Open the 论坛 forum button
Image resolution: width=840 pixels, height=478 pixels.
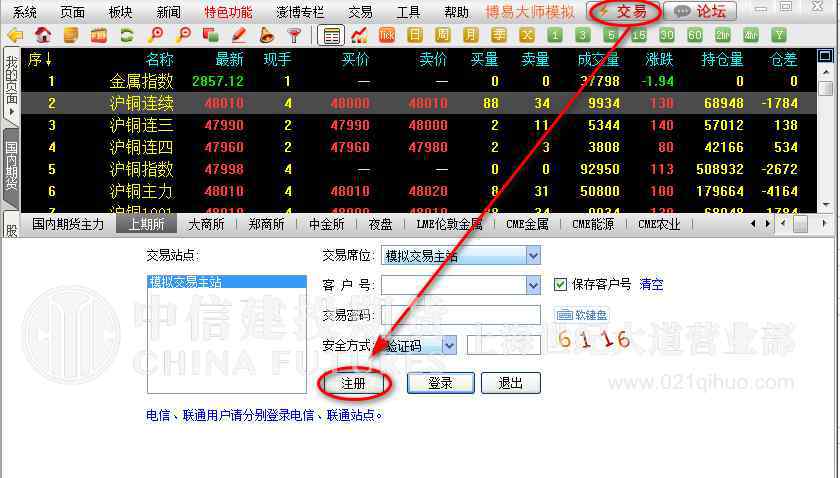[x=700, y=11]
